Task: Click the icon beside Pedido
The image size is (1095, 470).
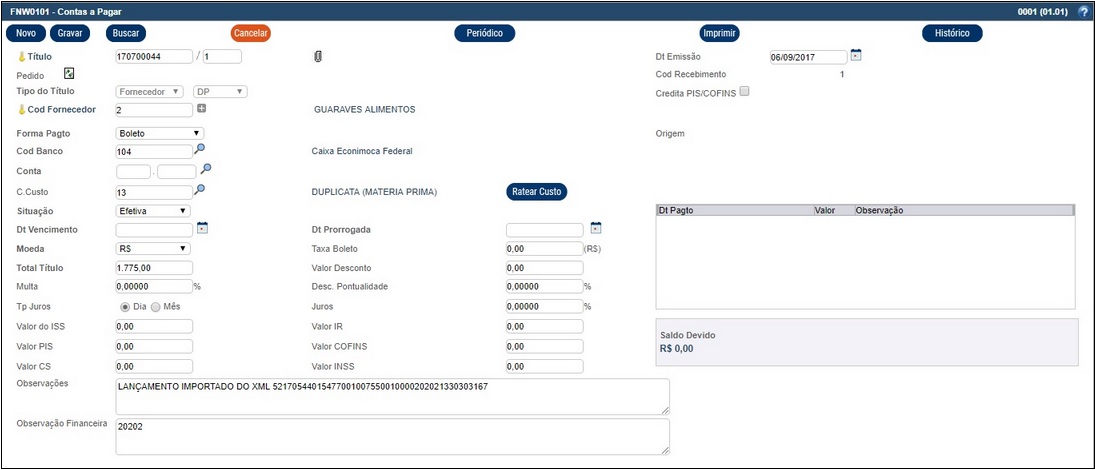Action: pos(69,74)
